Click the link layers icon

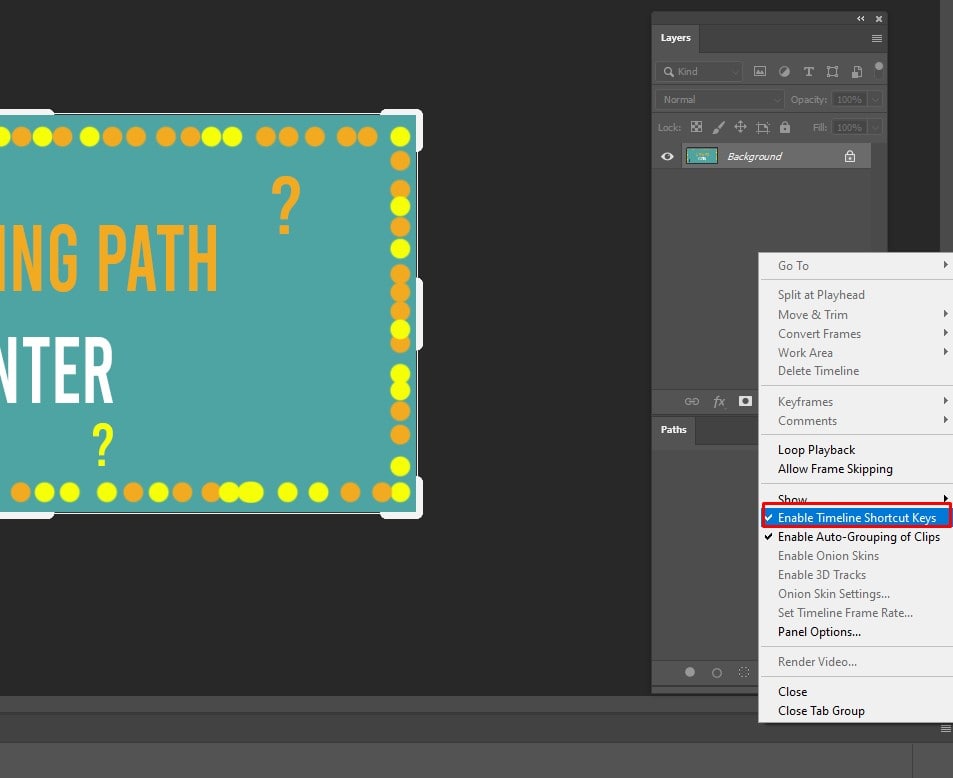pos(692,401)
